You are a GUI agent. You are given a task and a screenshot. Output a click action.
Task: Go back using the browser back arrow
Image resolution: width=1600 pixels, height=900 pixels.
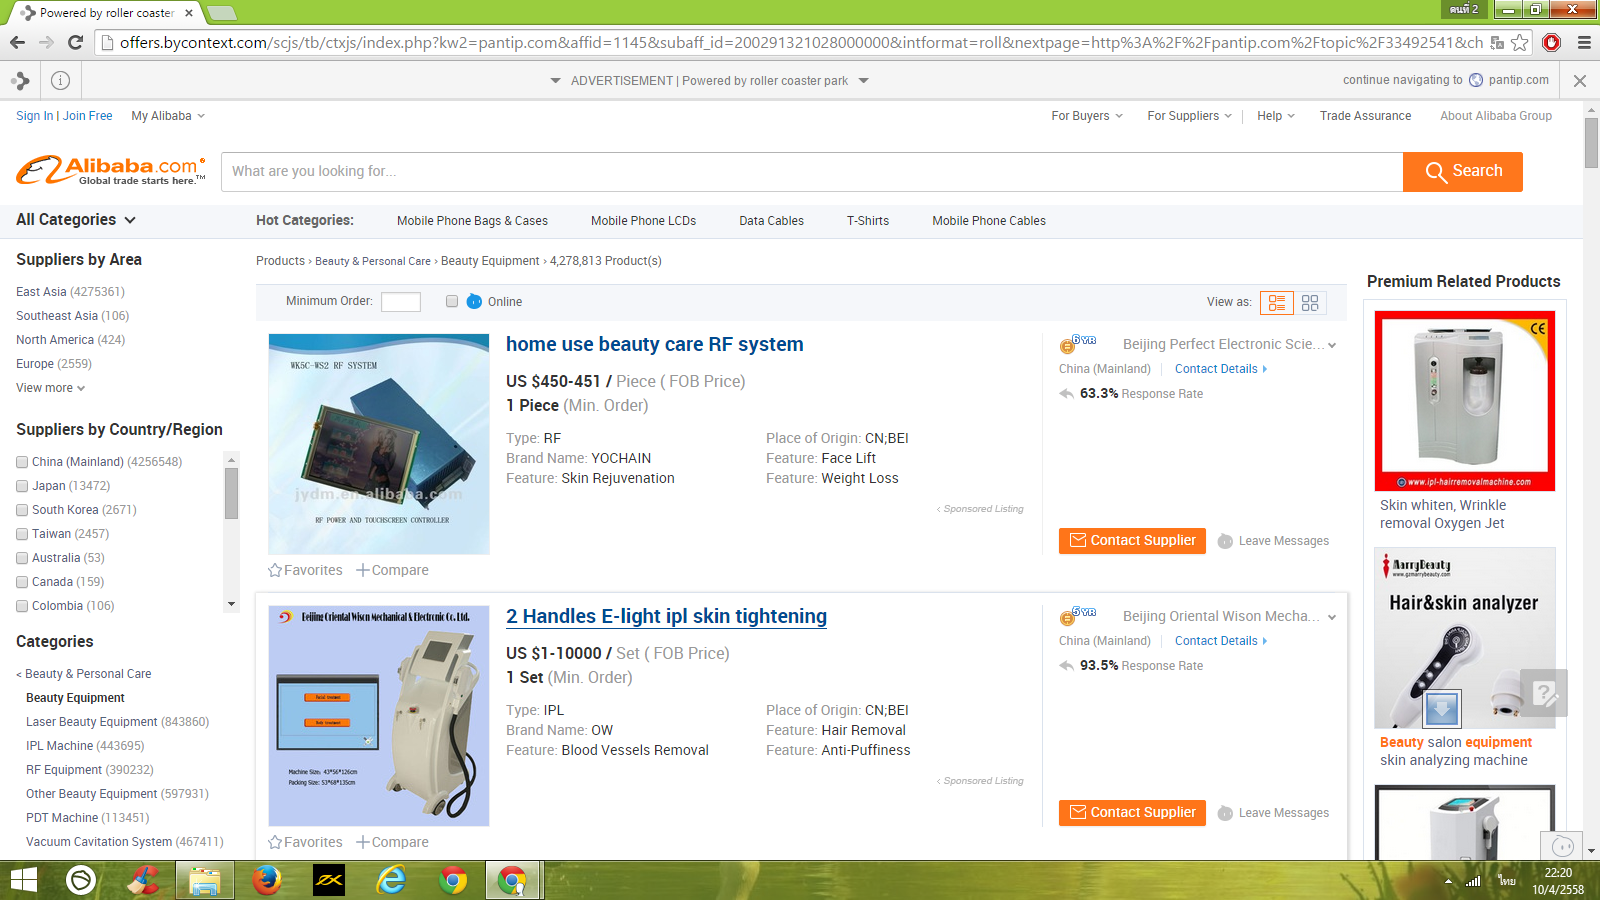pos(17,42)
